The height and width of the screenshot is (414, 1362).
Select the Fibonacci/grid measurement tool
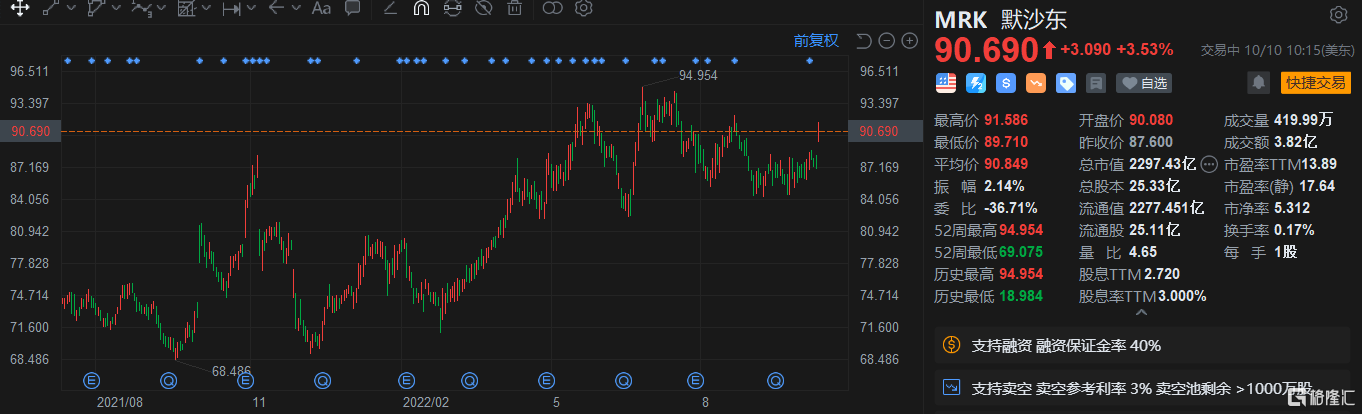(x=186, y=9)
